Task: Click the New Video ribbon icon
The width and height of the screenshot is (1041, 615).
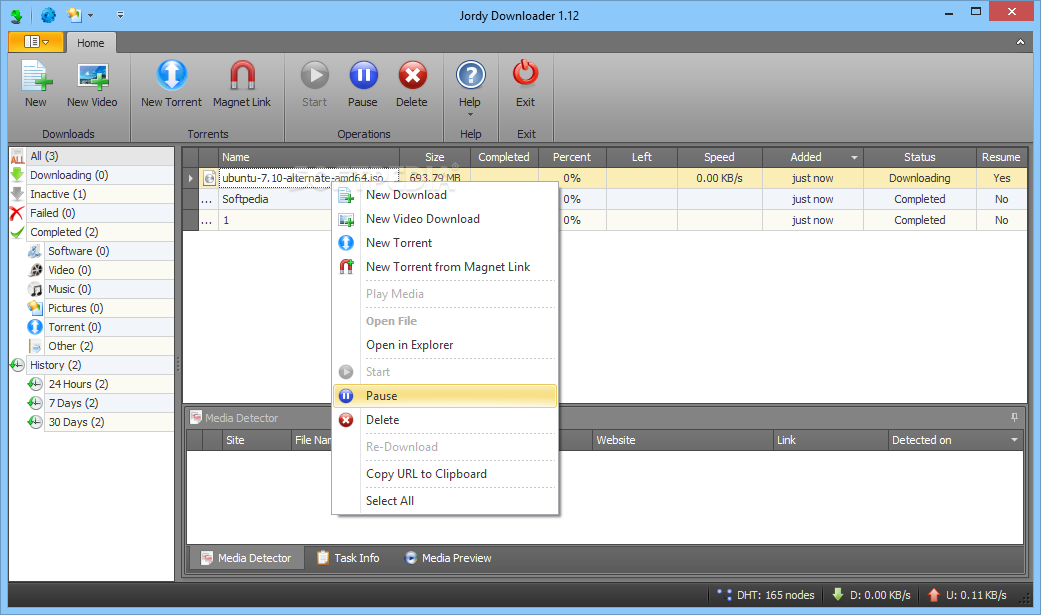Action: [92, 76]
